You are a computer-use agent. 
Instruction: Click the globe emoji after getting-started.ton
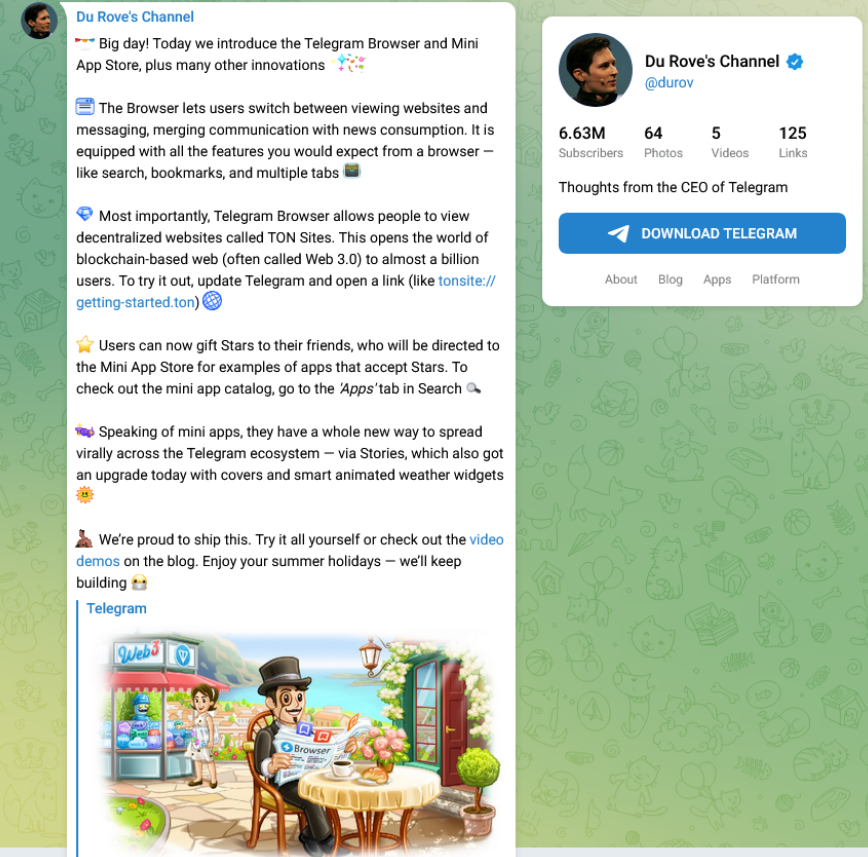pos(211,301)
